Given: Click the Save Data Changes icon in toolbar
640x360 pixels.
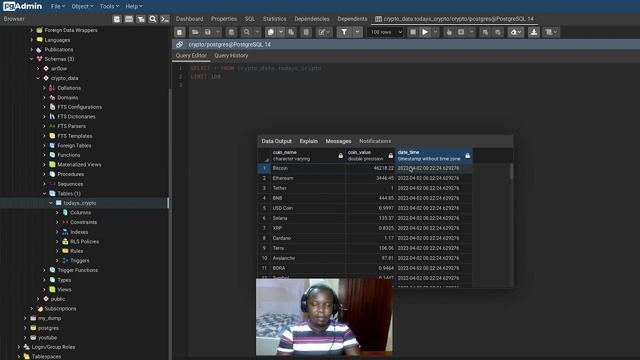Looking at the screenshot, I should (231, 32).
